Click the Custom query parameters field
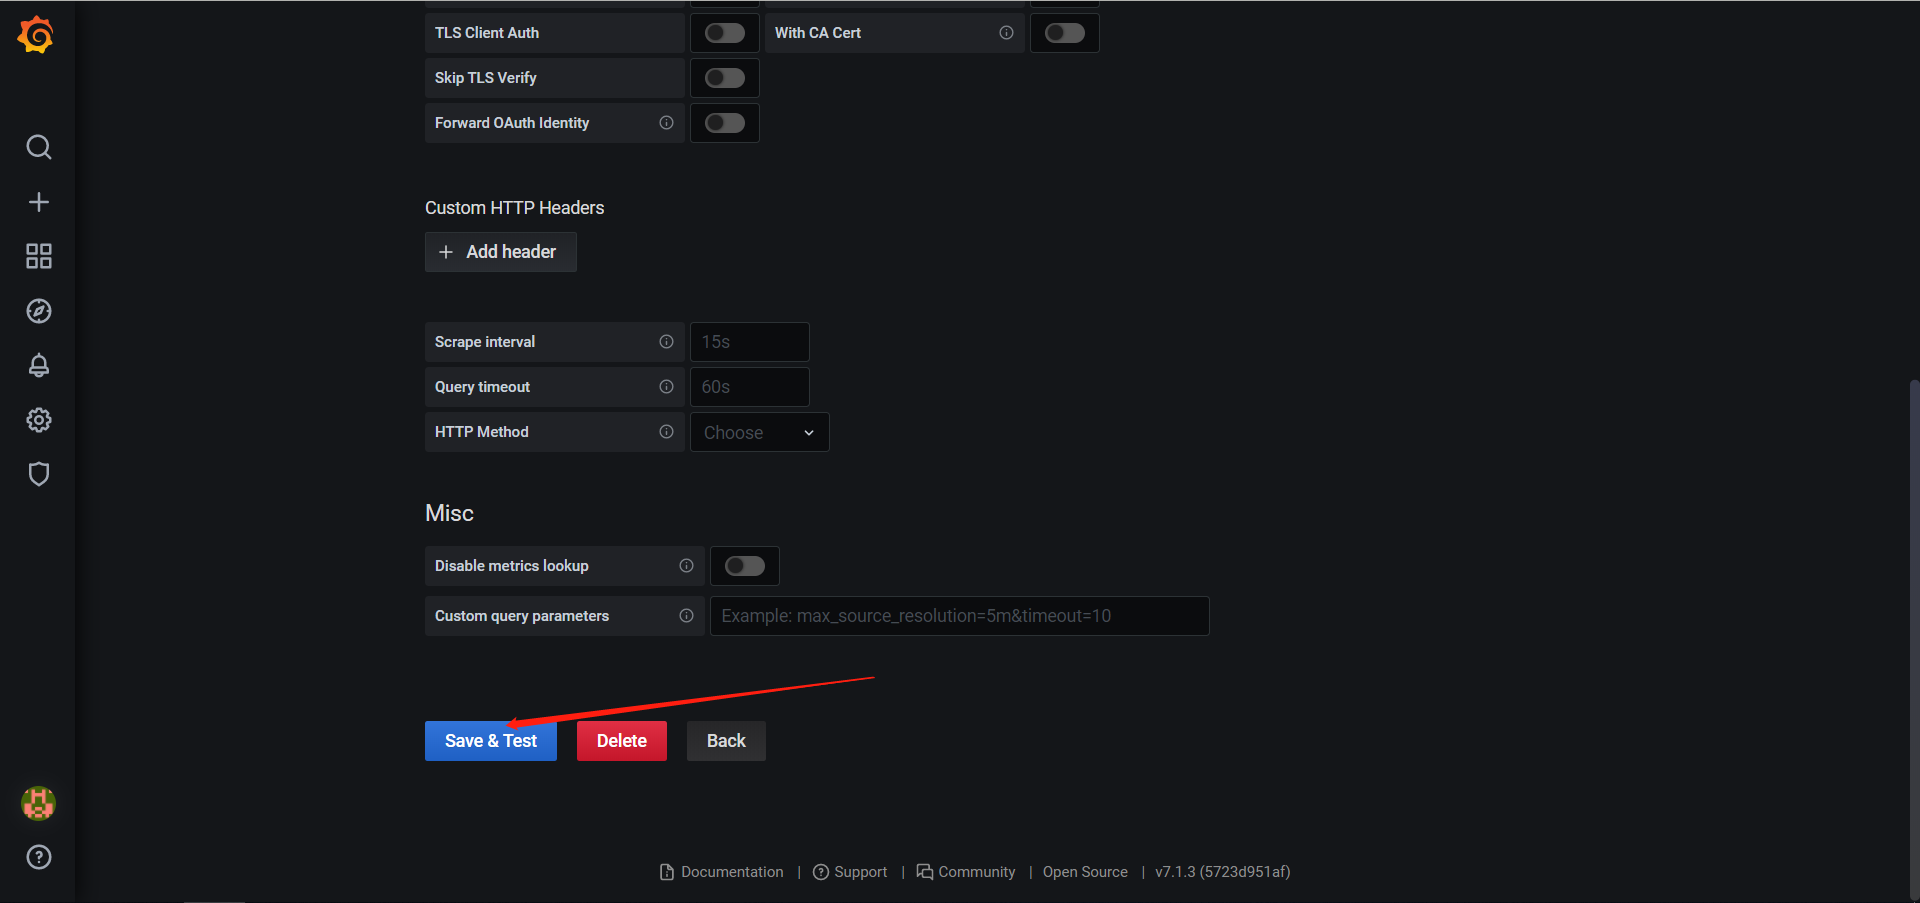The width and height of the screenshot is (1920, 903). [x=960, y=616]
